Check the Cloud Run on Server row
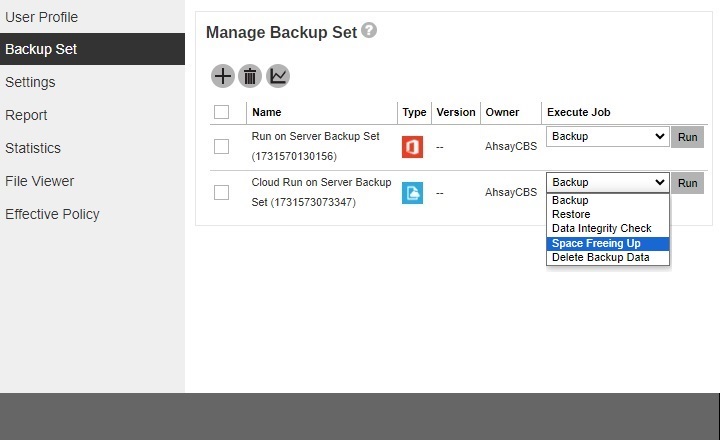720x440 pixels. 222,192
